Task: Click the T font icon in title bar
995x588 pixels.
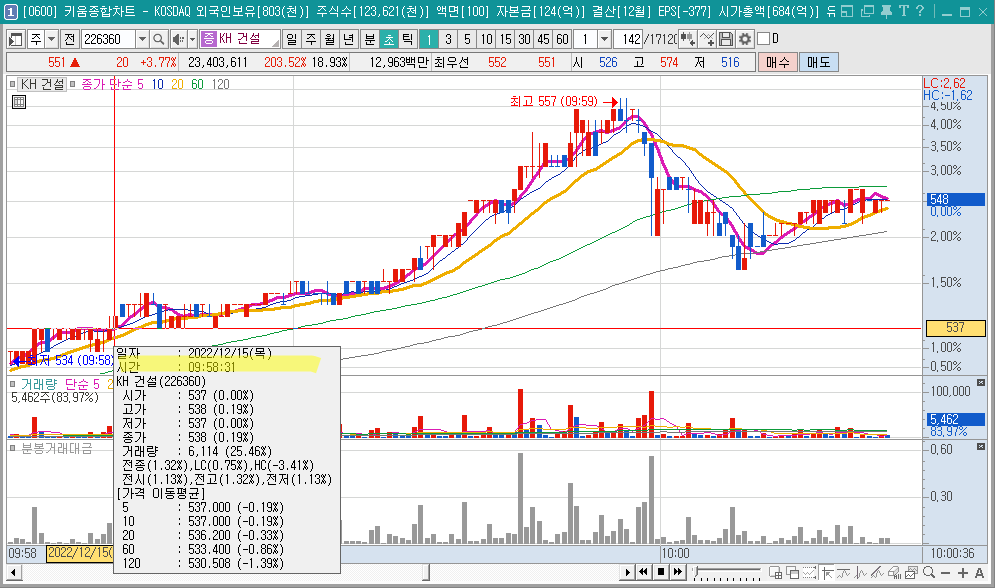Action: (904, 11)
